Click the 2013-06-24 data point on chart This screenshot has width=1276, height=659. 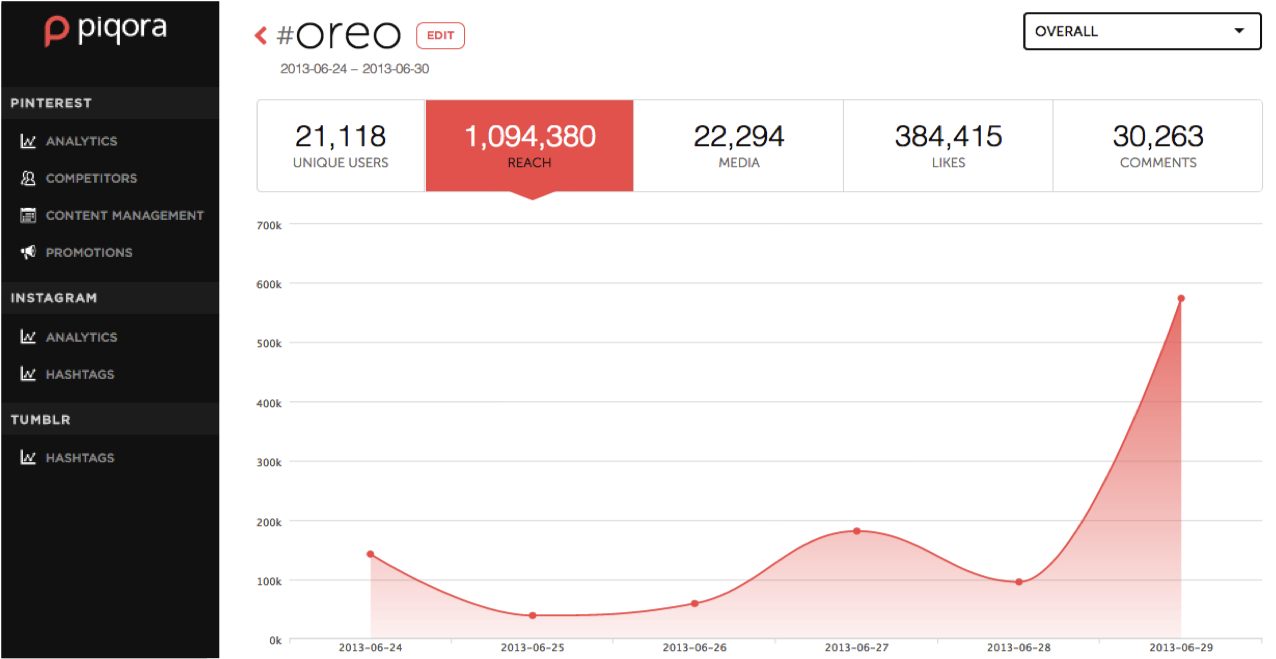(370, 554)
